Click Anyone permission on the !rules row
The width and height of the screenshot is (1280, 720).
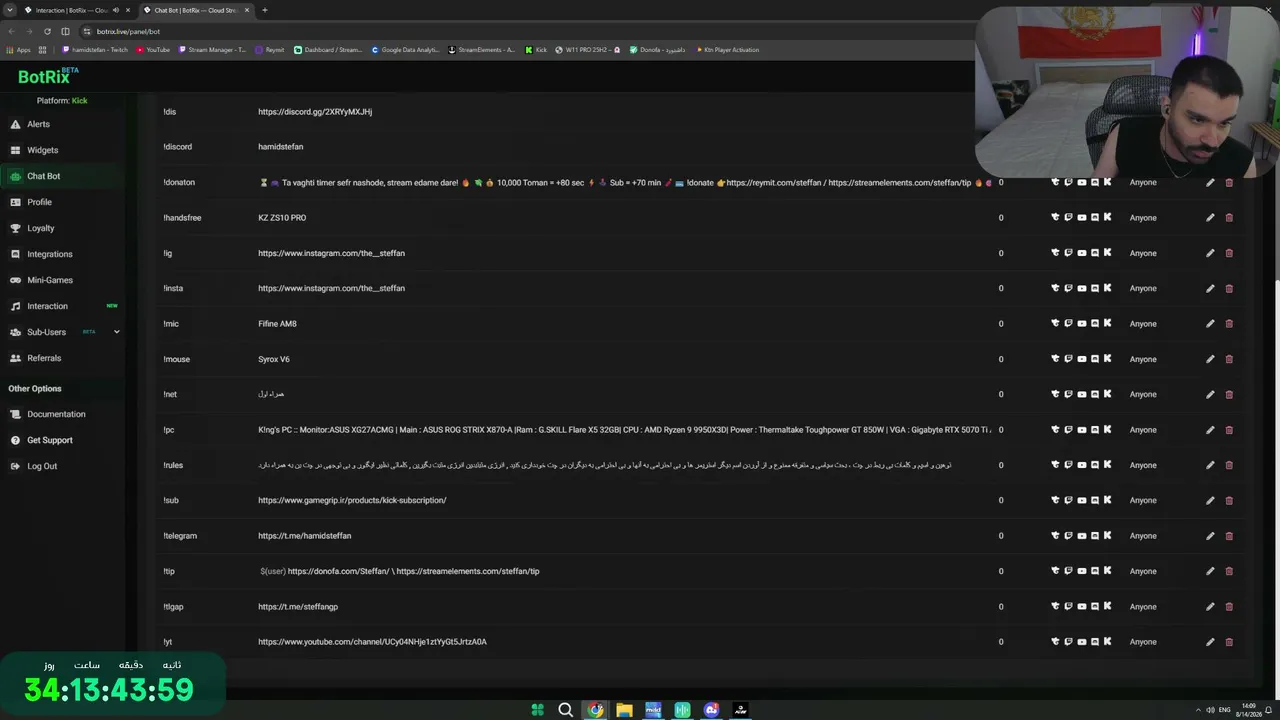(1143, 465)
